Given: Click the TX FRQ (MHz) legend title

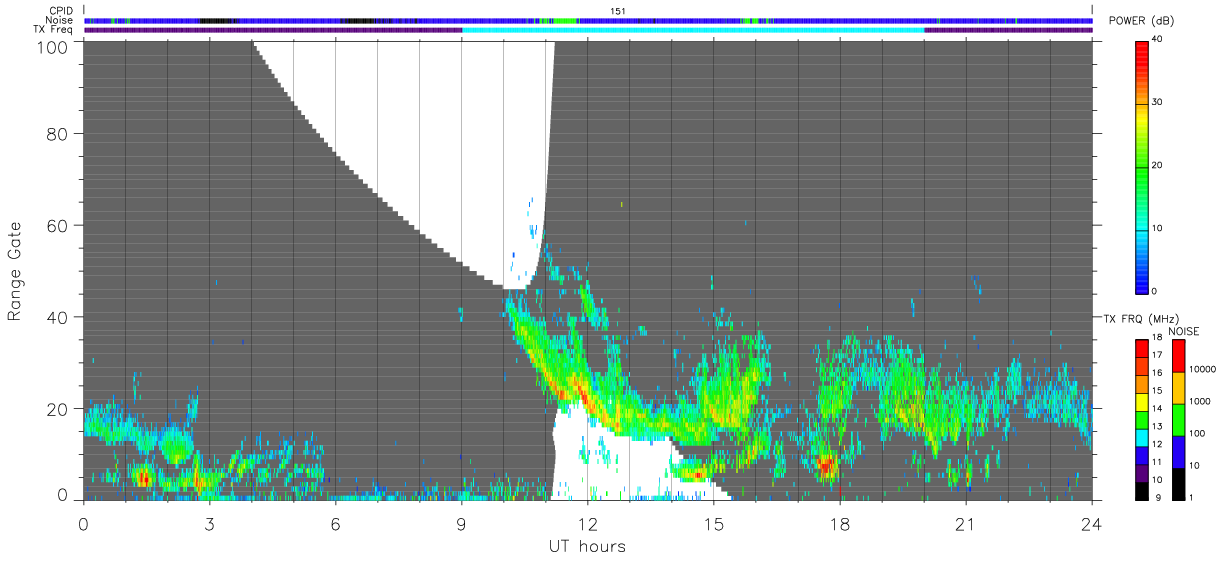Looking at the screenshot, I should (x=1141, y=319).
